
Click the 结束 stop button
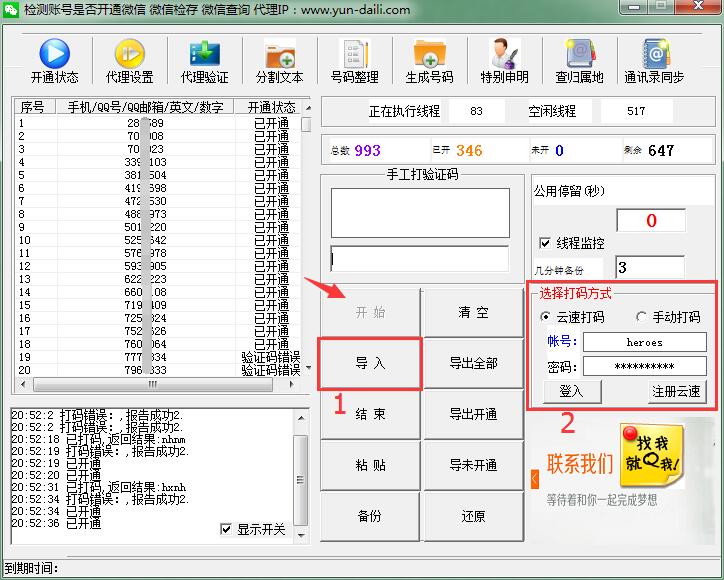point(370,414)
